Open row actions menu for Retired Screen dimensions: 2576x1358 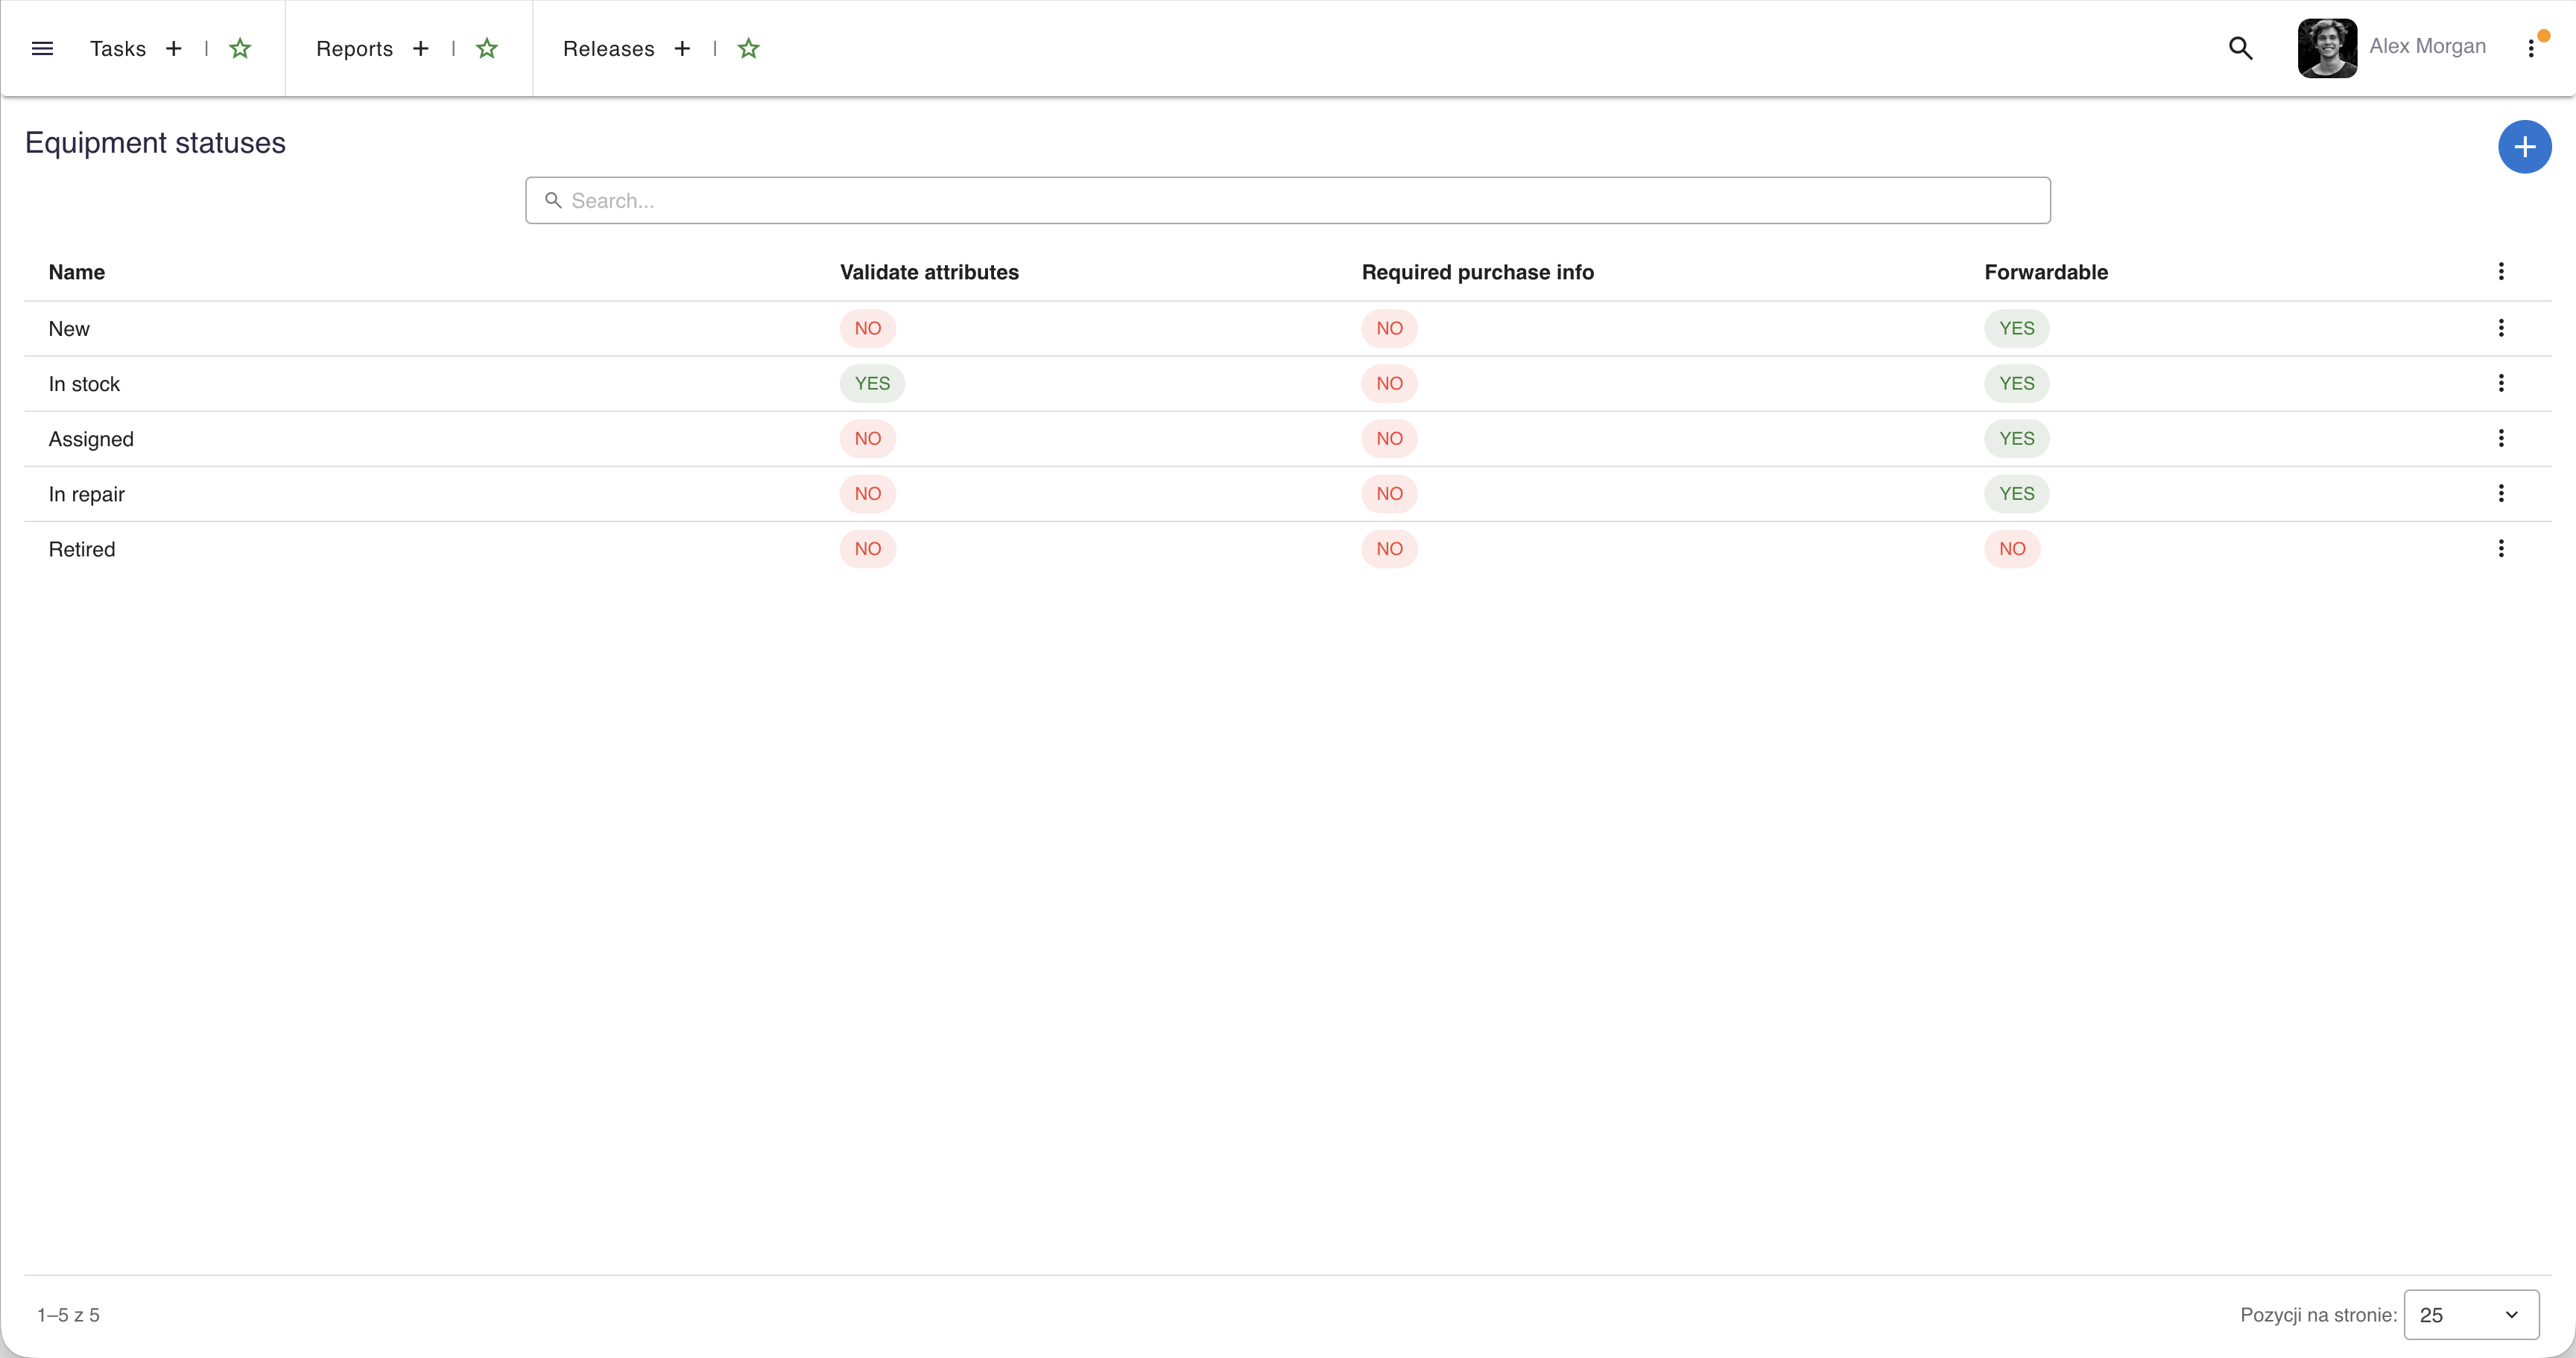click(2500, 548)
